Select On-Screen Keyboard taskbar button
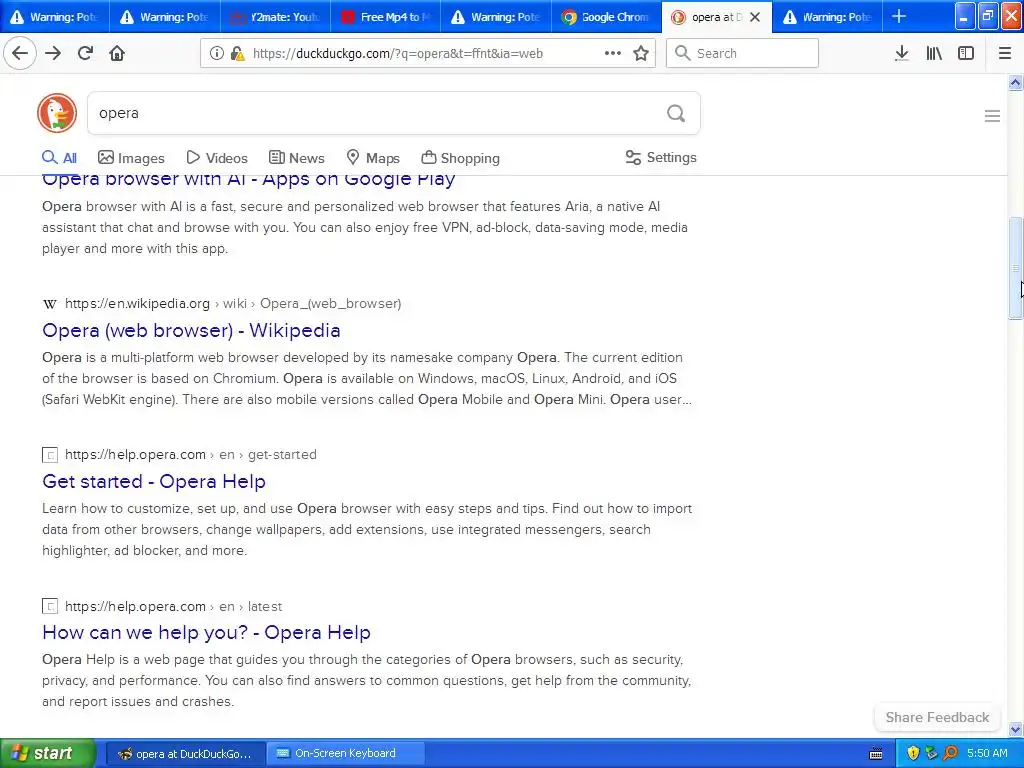Viewport: 1024px width, 768px height. pyautogui.click(x=345, y=753)
